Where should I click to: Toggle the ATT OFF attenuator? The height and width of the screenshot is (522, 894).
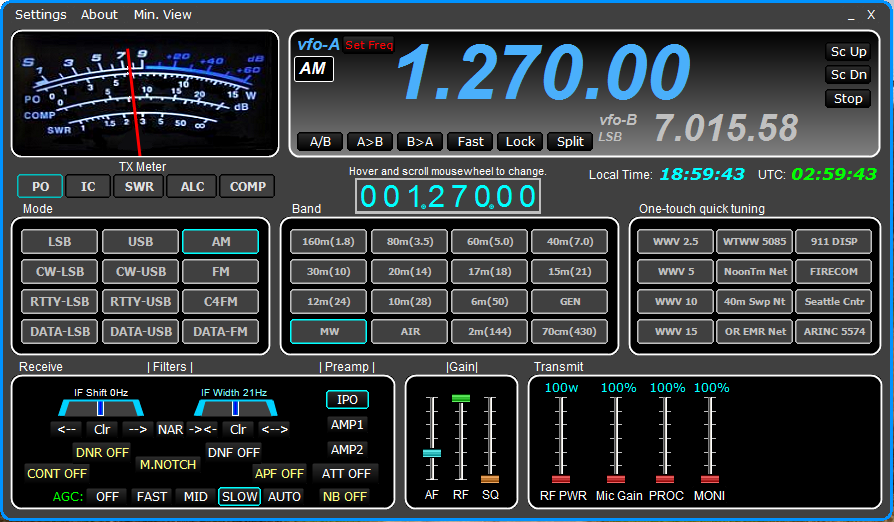pos(346,473)
